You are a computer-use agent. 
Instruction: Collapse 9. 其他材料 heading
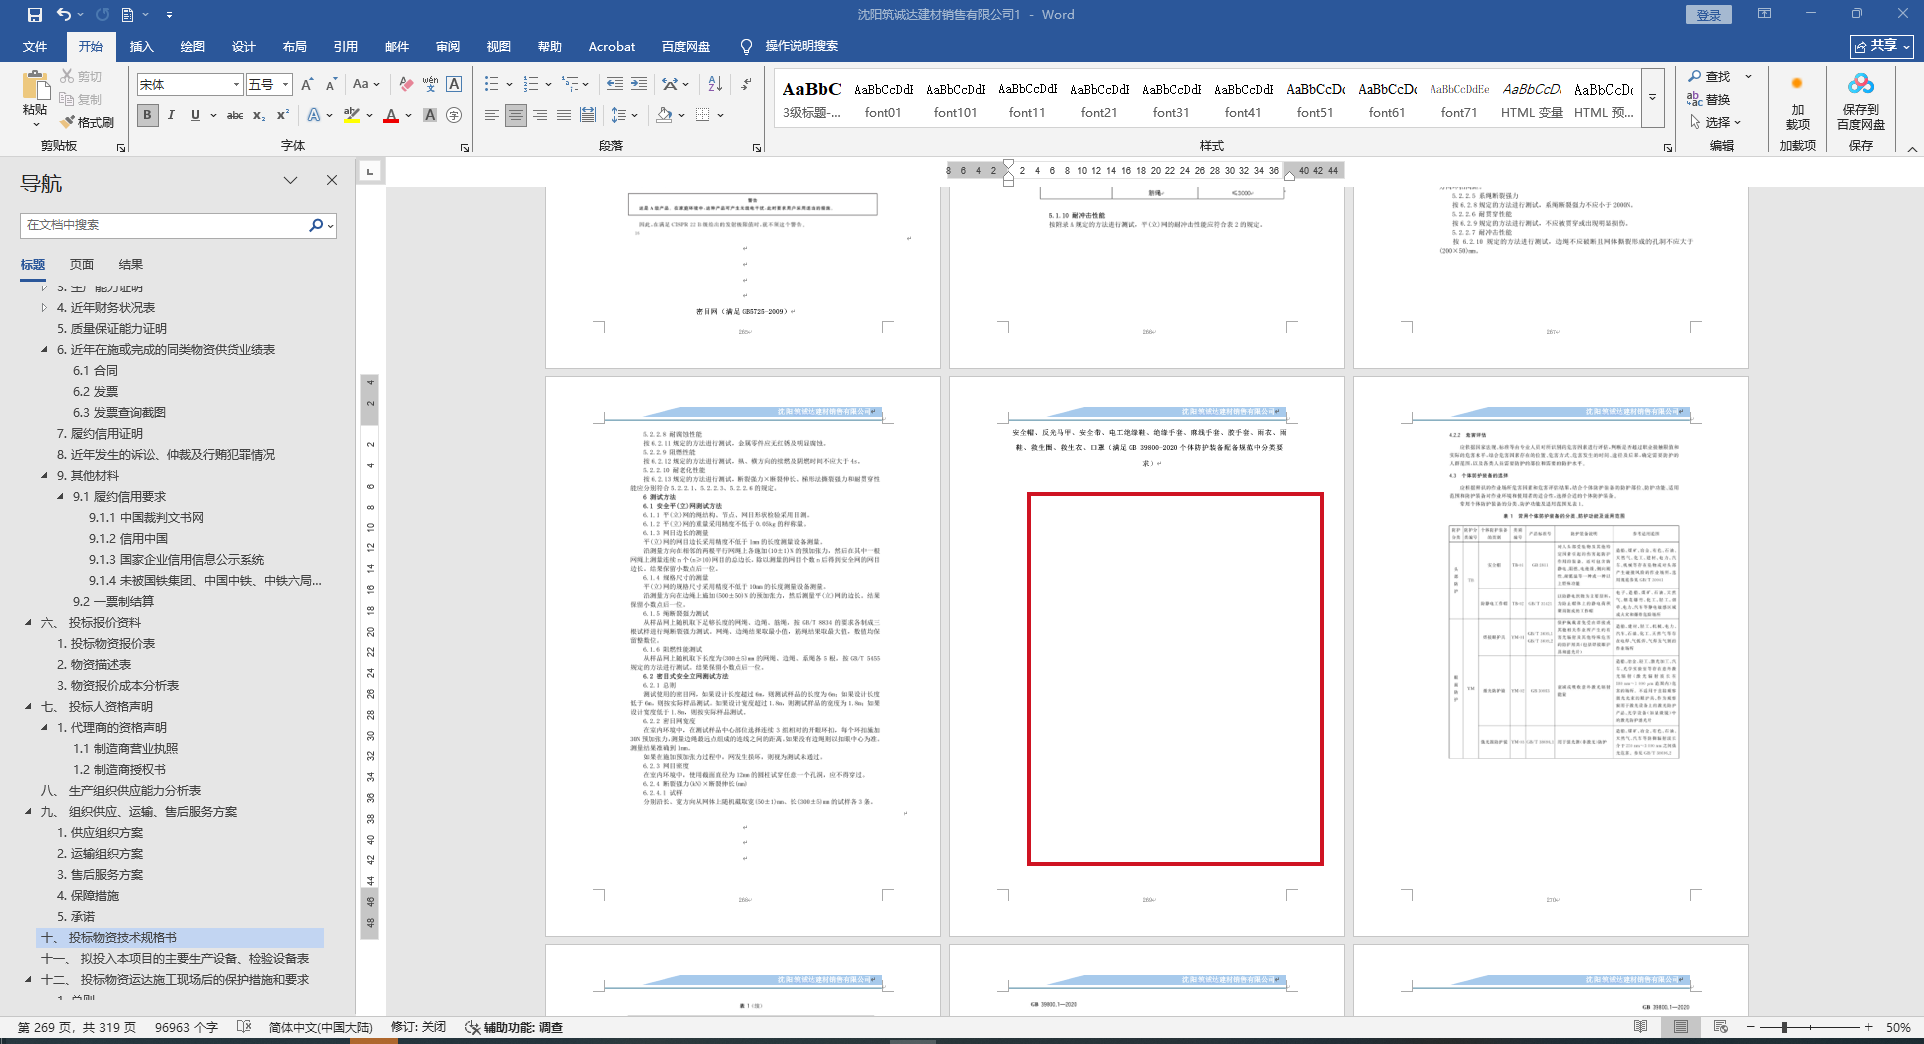tap(44, 476)
